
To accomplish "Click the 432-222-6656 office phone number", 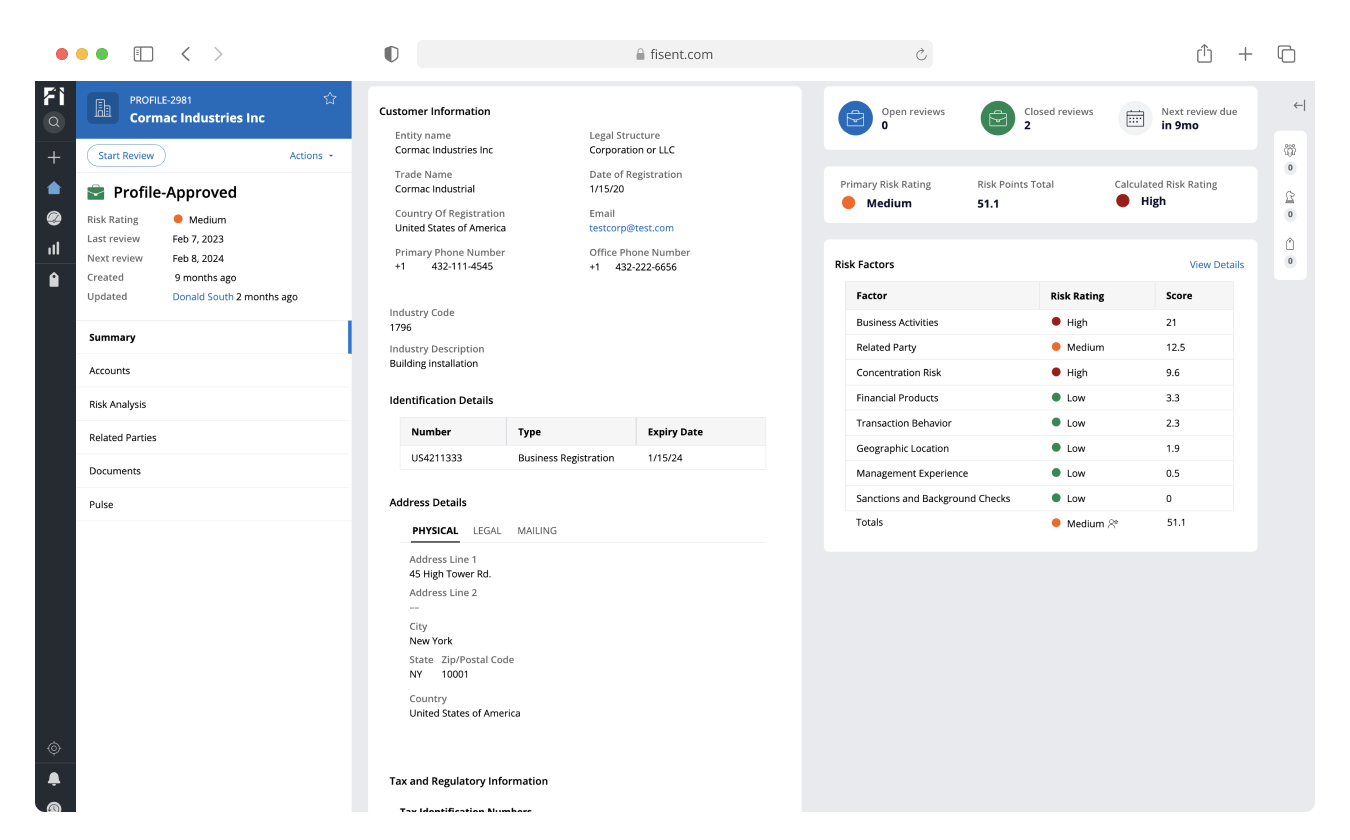I will click(646, 267).
